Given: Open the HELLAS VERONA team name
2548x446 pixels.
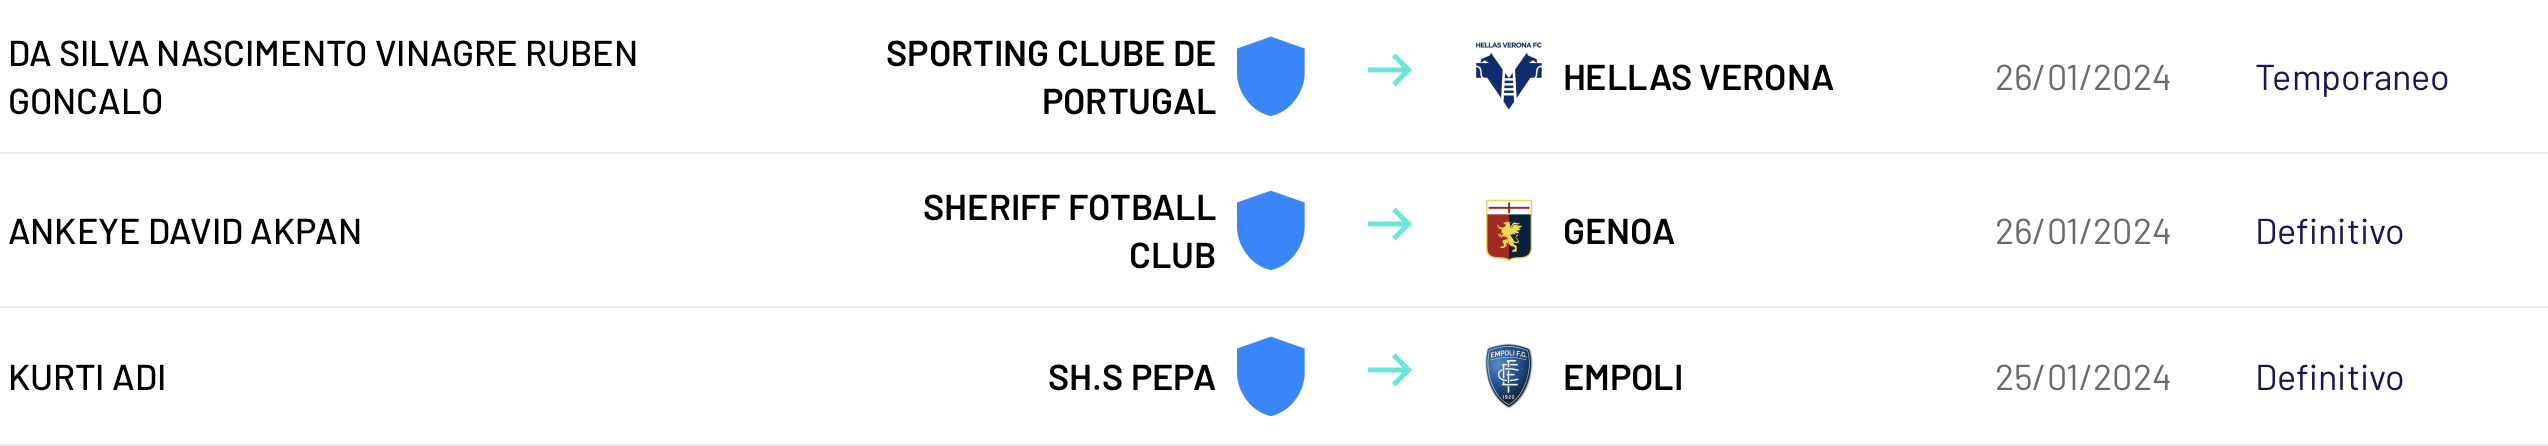Looking at the screenshot, I should (x=1697, y=78).
